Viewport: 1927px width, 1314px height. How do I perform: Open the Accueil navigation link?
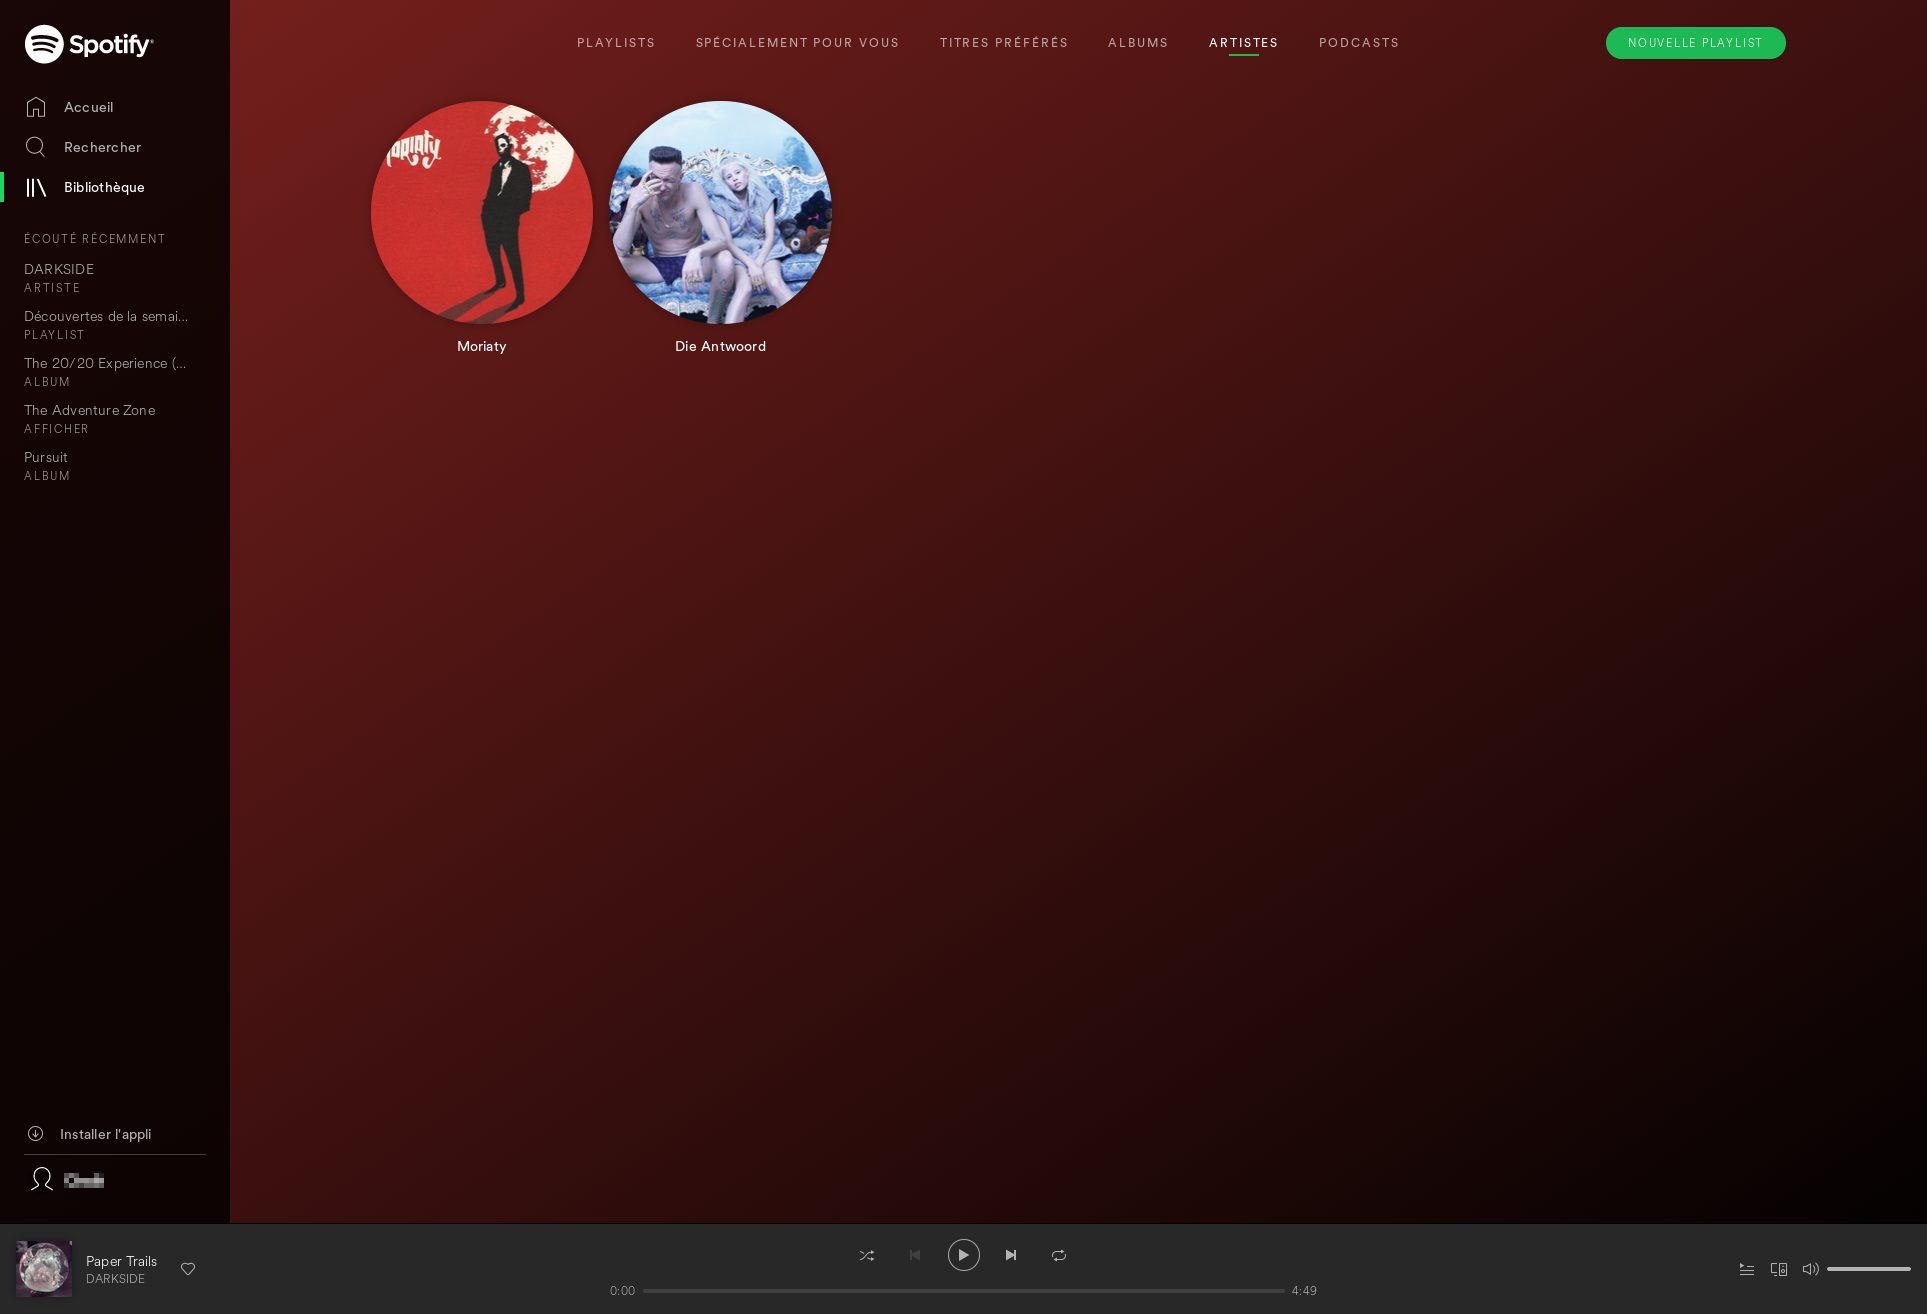click(x=89, y=107)
